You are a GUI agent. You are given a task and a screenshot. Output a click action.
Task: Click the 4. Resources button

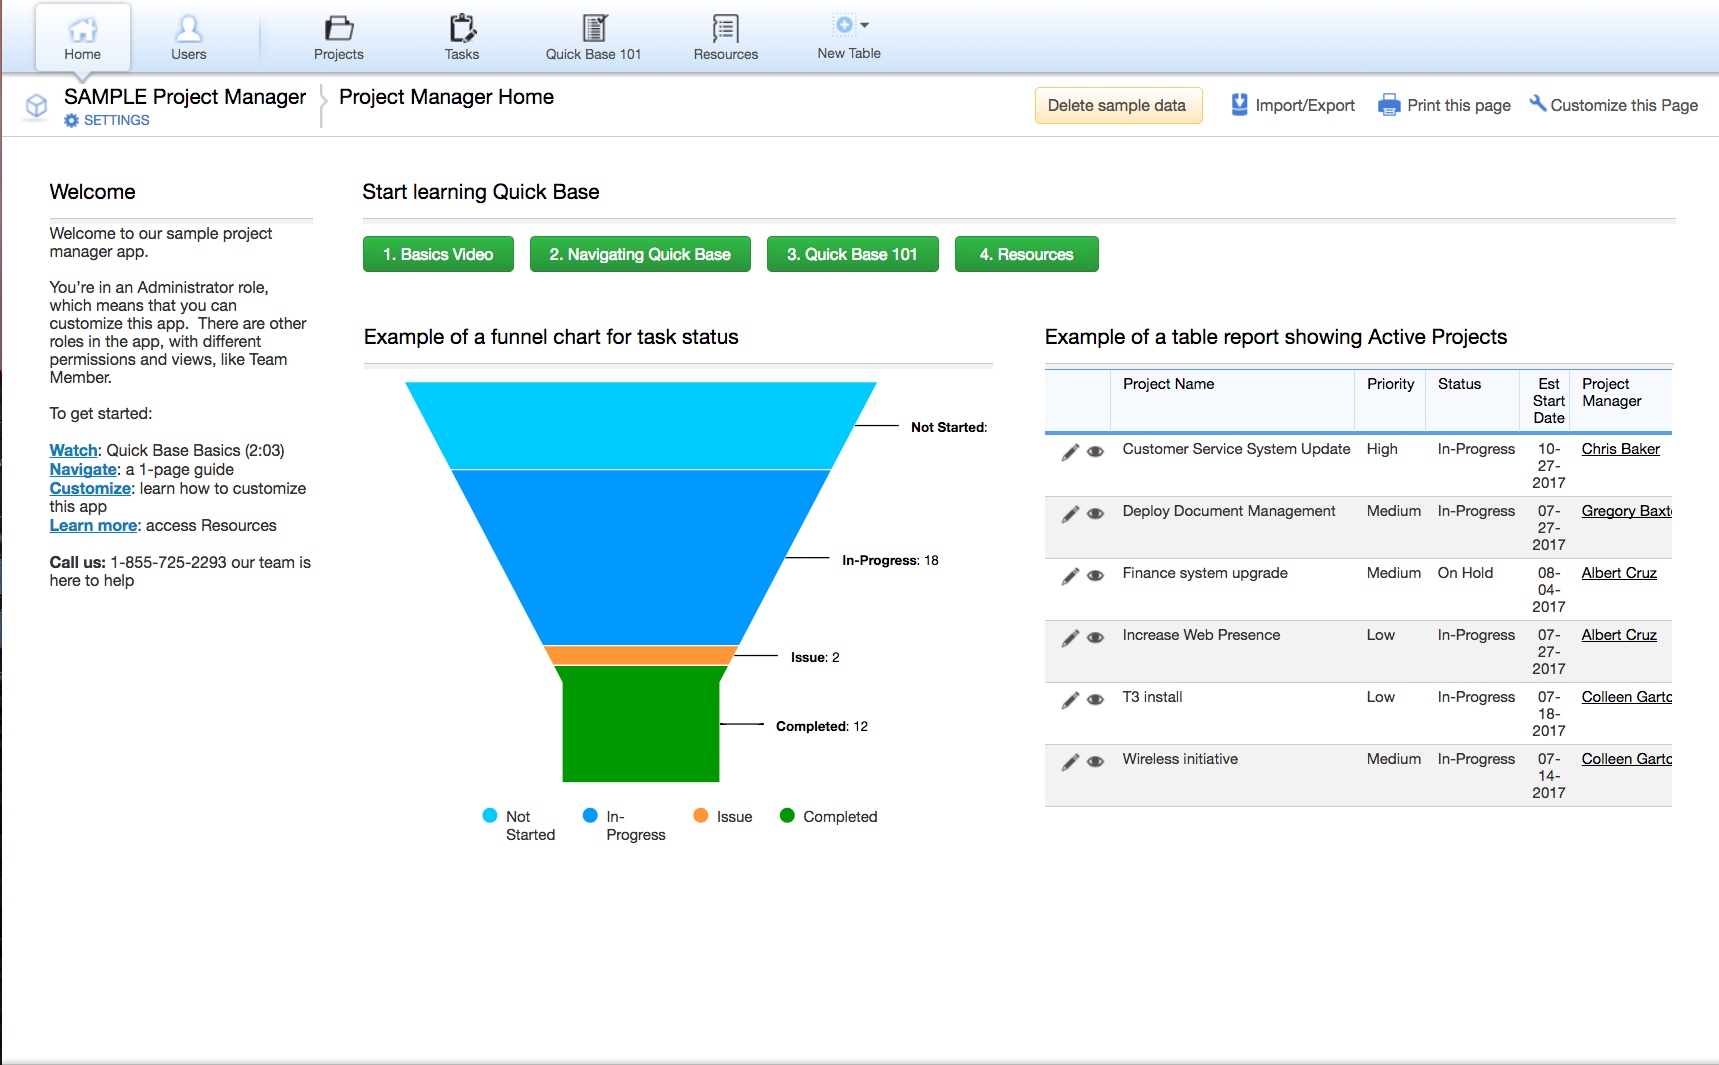(x=1026, y=254)
